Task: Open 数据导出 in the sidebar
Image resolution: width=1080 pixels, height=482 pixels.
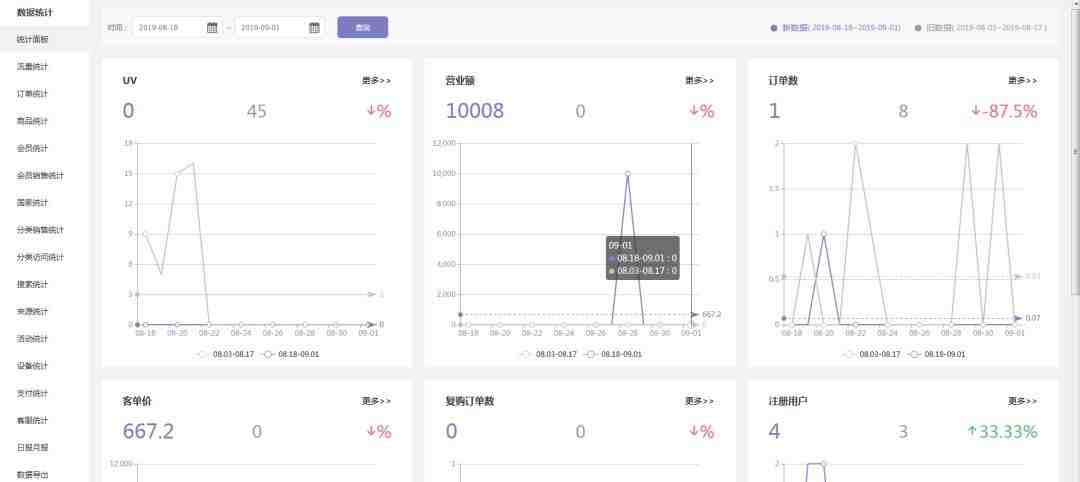Action: tap(32, 474)
